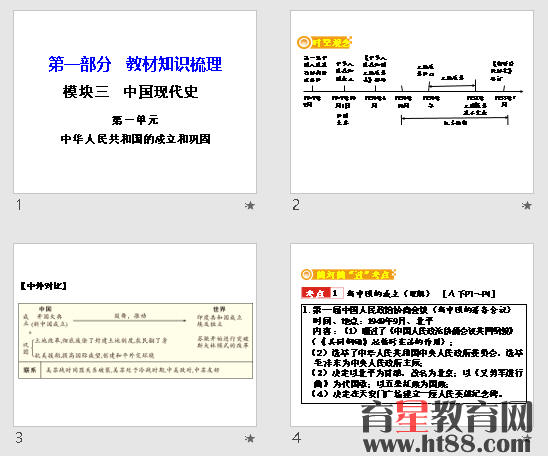Click '【中外对比】' label on slide 3
This screenshot has height=456, width=548.
tap(43, 286)
